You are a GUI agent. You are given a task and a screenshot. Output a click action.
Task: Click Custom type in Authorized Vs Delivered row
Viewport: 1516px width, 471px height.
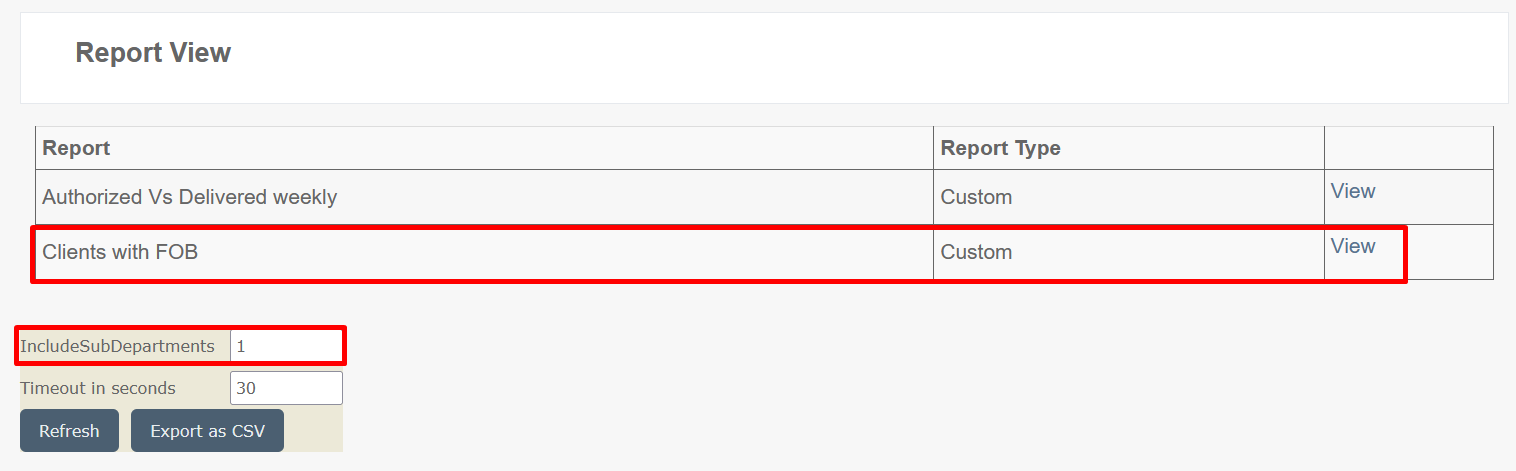(x=976, y=197)
